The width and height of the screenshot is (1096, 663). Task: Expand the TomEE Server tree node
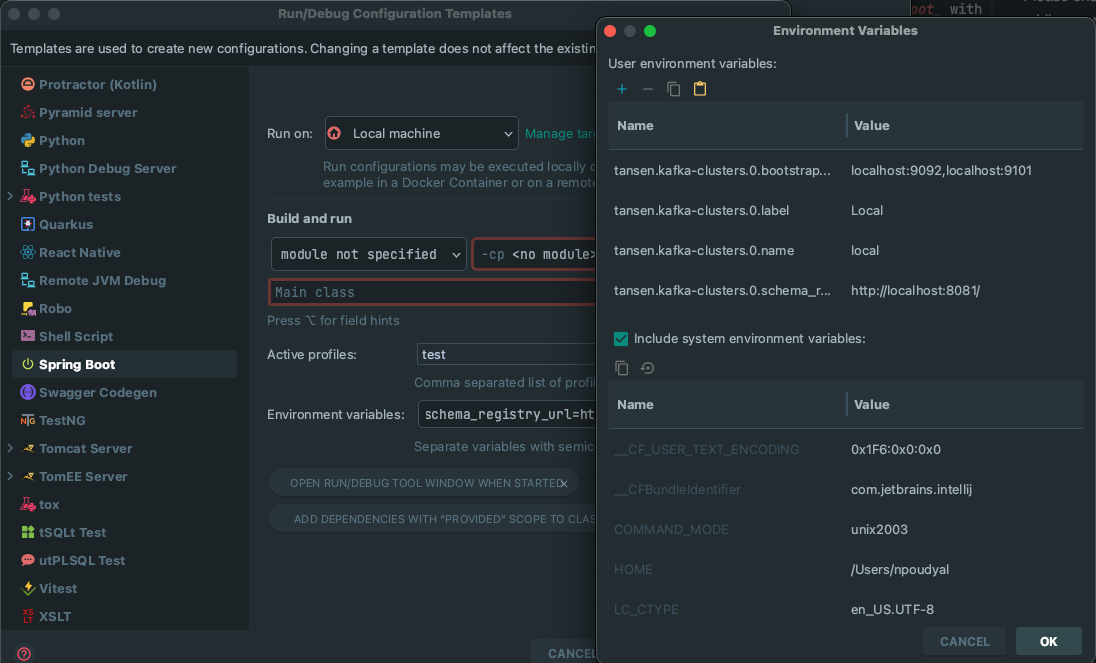(x=10, y=476)
